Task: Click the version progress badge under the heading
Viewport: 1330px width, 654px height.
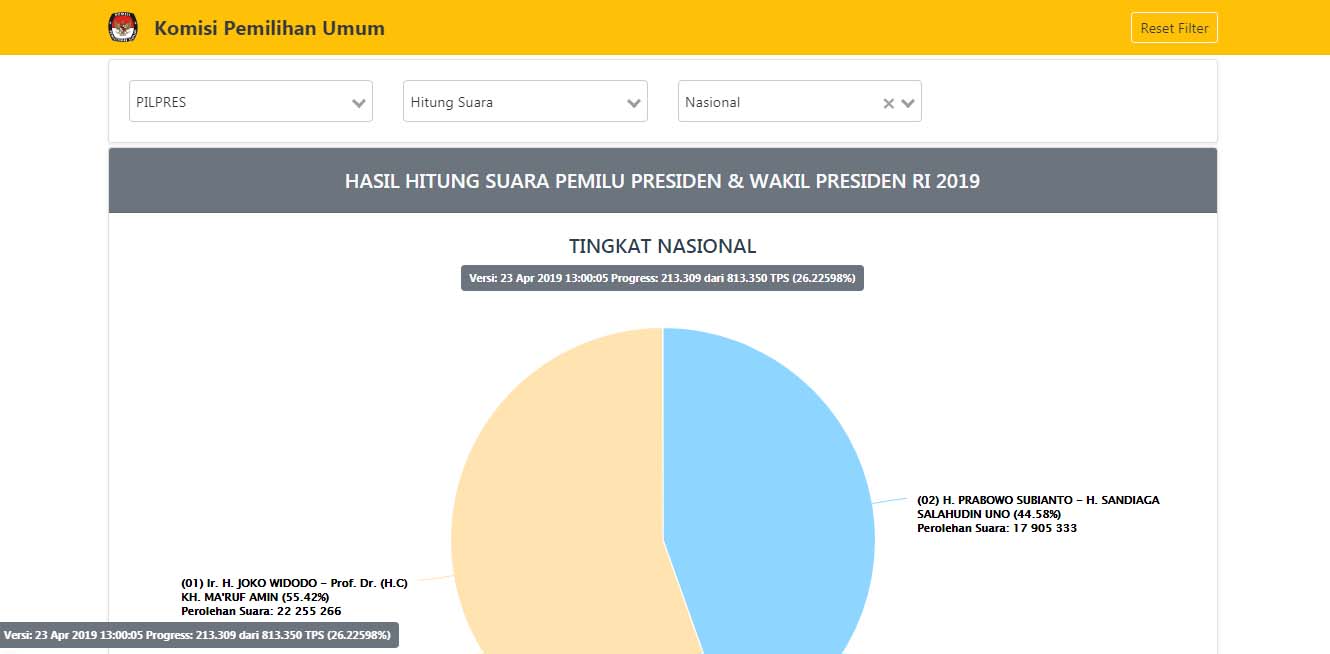Action: click(662, 278)
